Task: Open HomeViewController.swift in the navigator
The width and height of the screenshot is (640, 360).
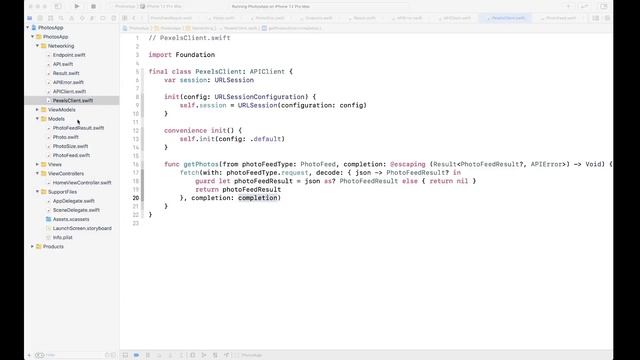Action: click(x=82, y=182)
